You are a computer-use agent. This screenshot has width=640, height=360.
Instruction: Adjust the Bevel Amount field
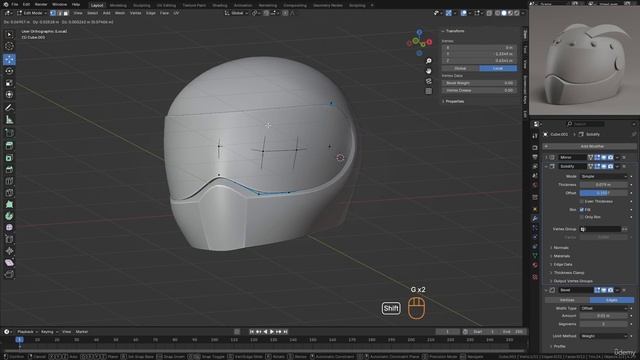pos(603,316)
